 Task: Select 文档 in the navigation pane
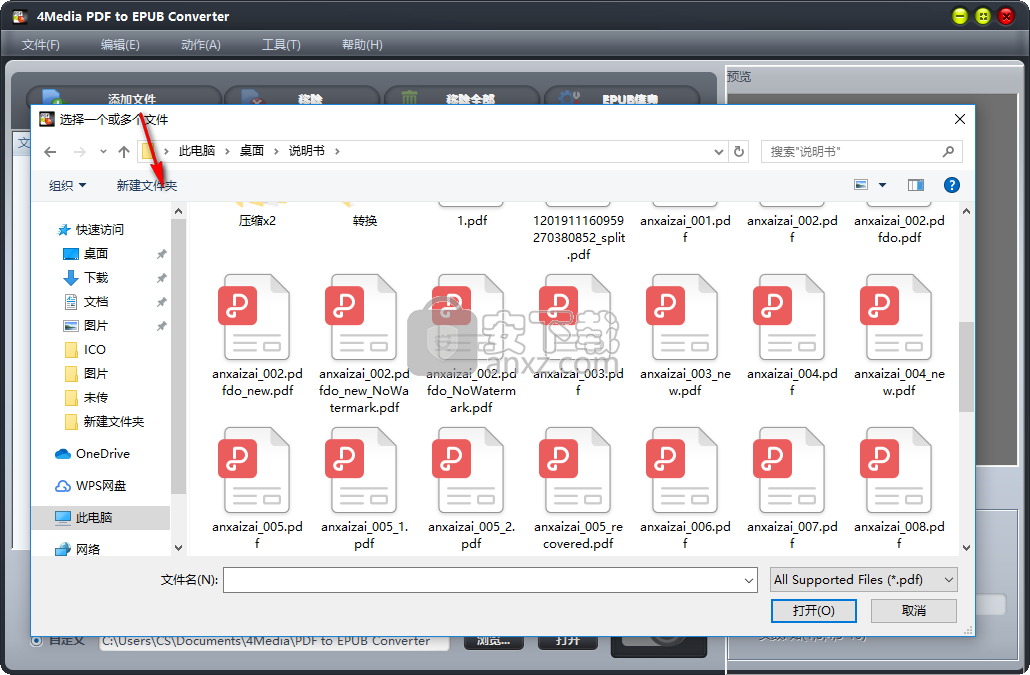click(86, 301)
